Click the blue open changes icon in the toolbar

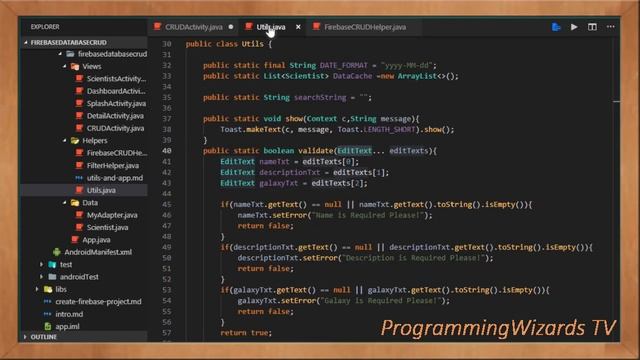point(556,27)
